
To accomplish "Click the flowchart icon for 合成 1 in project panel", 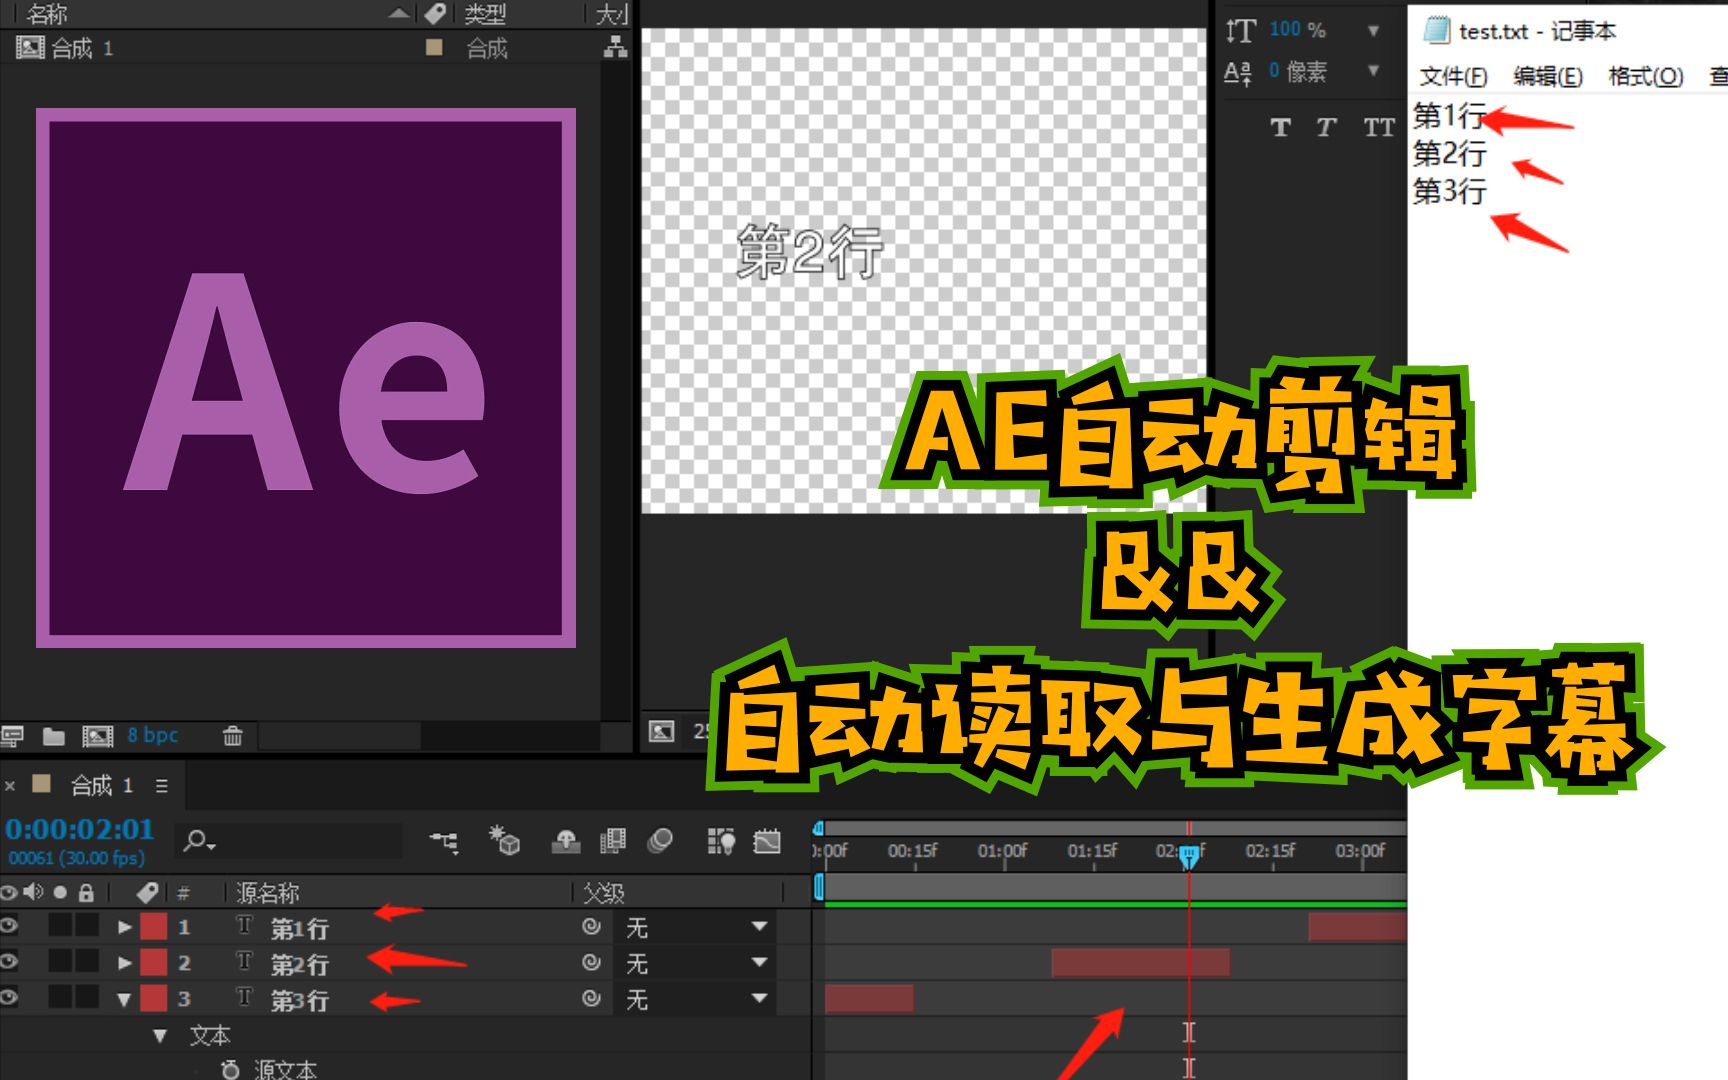I will click(x=615, y=47).
